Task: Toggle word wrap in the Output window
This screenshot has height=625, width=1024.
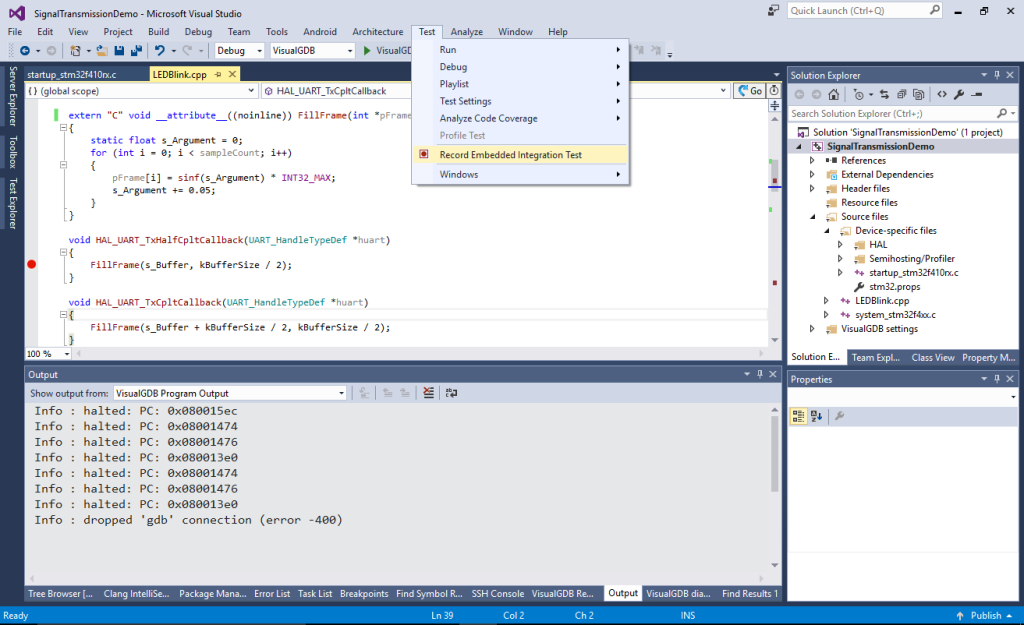Action: [452, 392]
